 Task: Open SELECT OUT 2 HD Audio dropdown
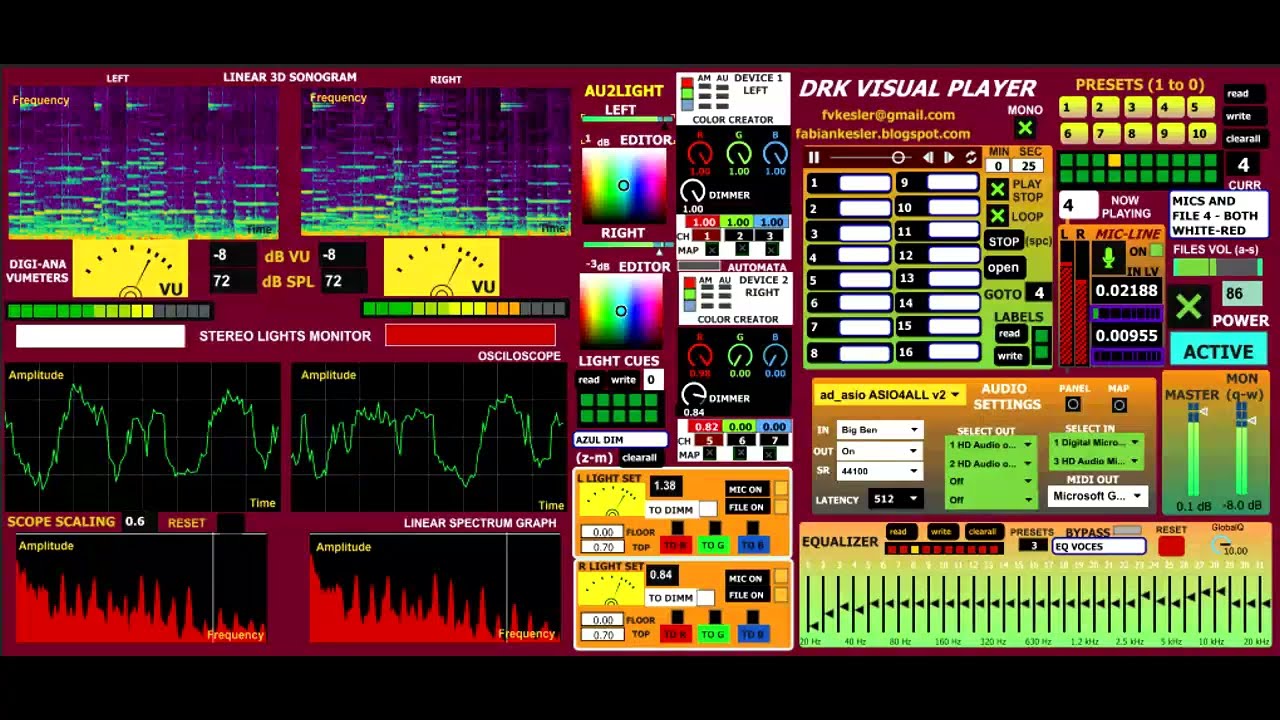[x=990, y=464]
